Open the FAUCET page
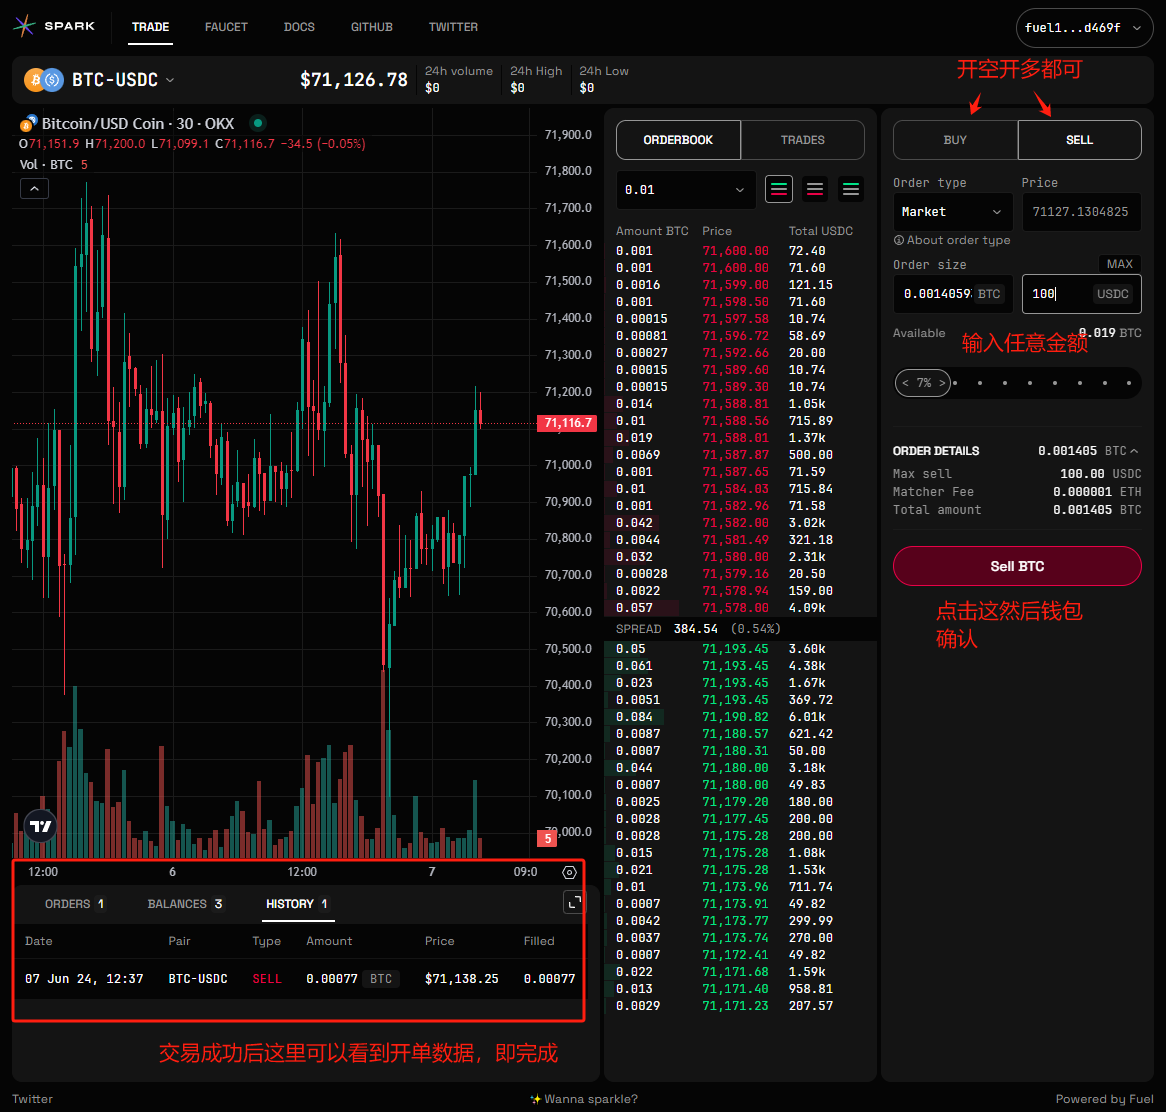The image size is (1166, 1112). 226,27
